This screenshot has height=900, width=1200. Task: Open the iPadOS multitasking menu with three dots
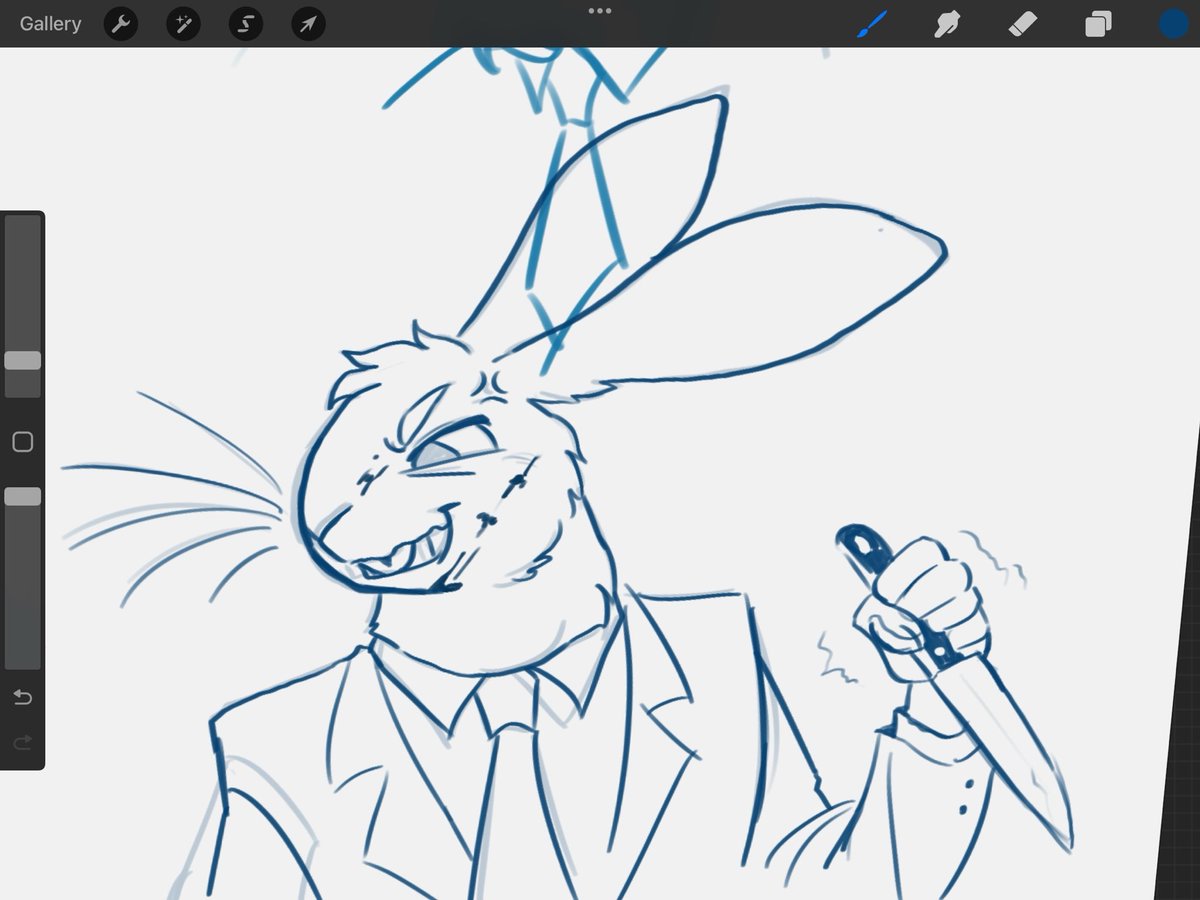pos(600,12)
